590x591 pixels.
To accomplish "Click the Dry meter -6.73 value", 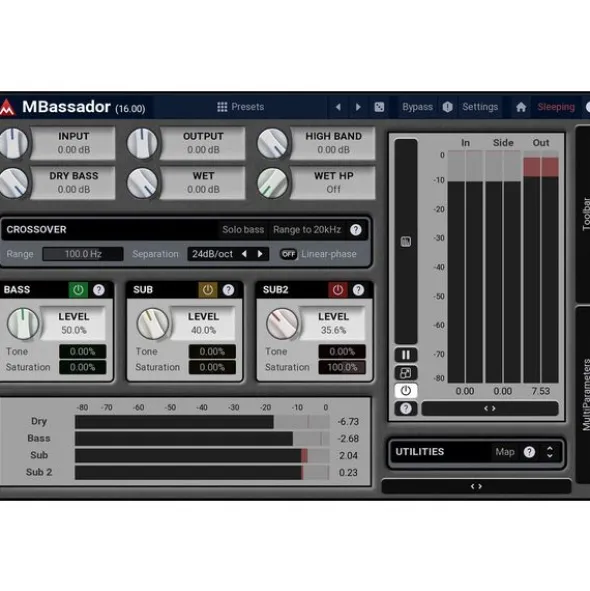I will click(348, 422).
